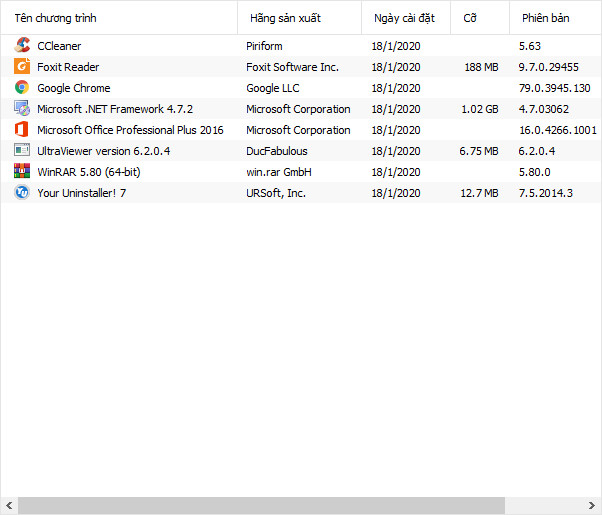Click the URSoft, Inc. publisher cell
Viewport: 602px width, 515px height.
tap(276, 193)
